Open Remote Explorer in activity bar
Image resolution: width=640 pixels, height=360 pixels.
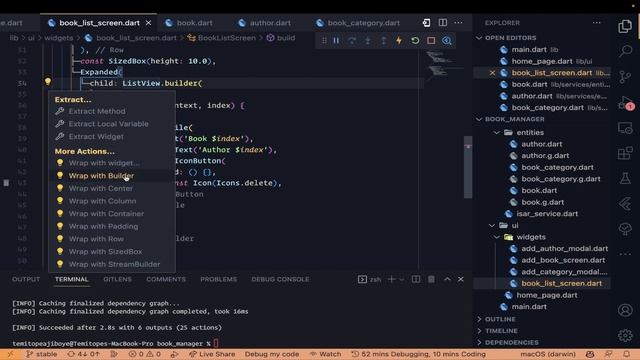[625, 128]
